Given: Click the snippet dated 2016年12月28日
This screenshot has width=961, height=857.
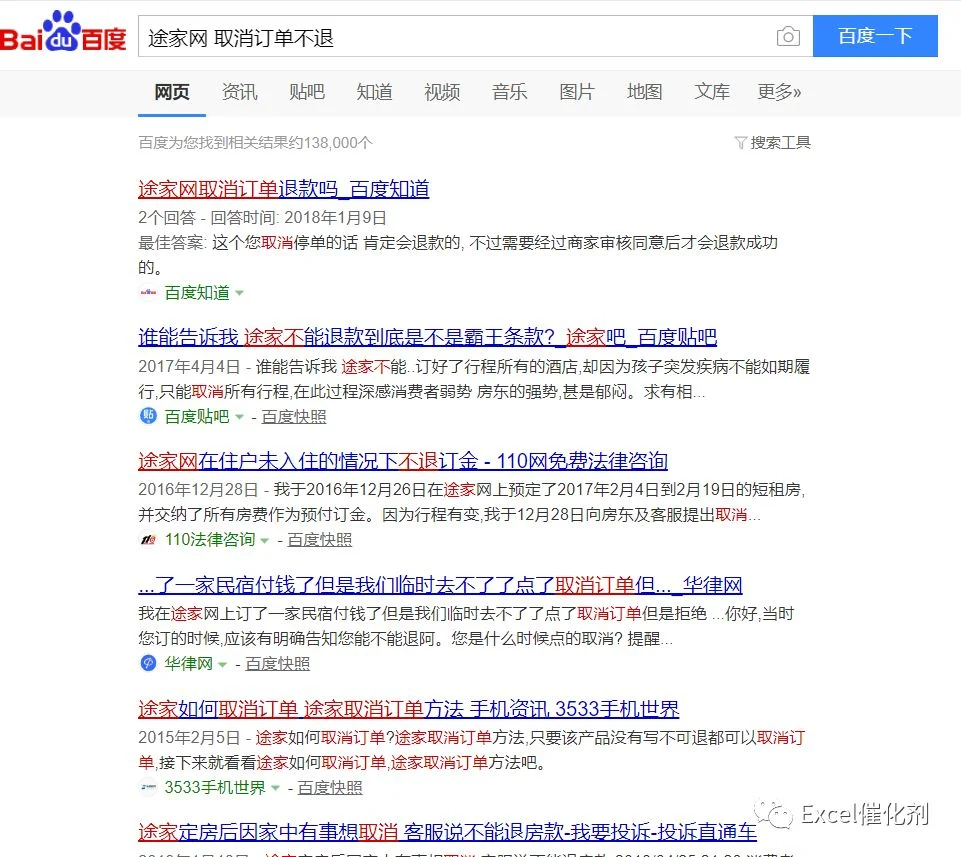Looking at the screenshot, I should (x=472, y=502).
